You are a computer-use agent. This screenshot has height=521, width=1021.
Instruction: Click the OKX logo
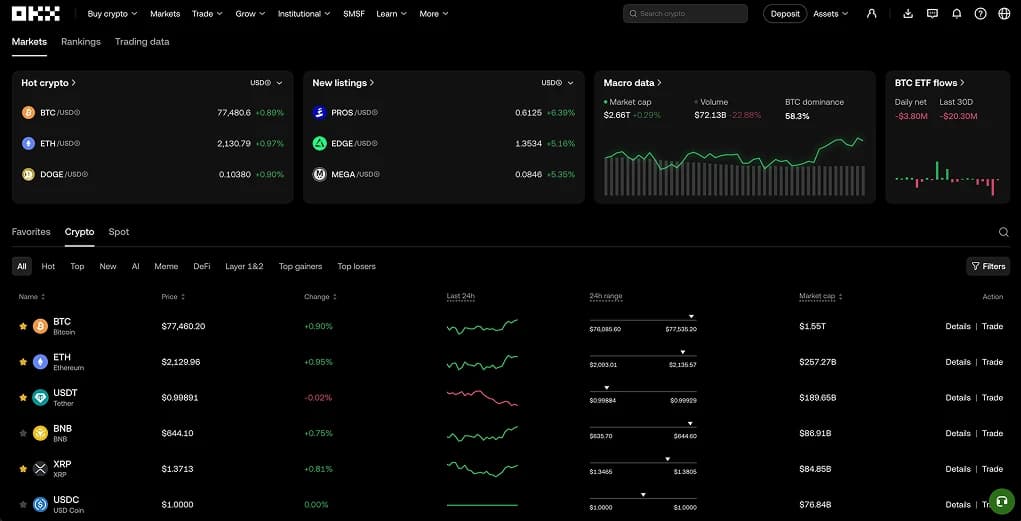point(36,14)
